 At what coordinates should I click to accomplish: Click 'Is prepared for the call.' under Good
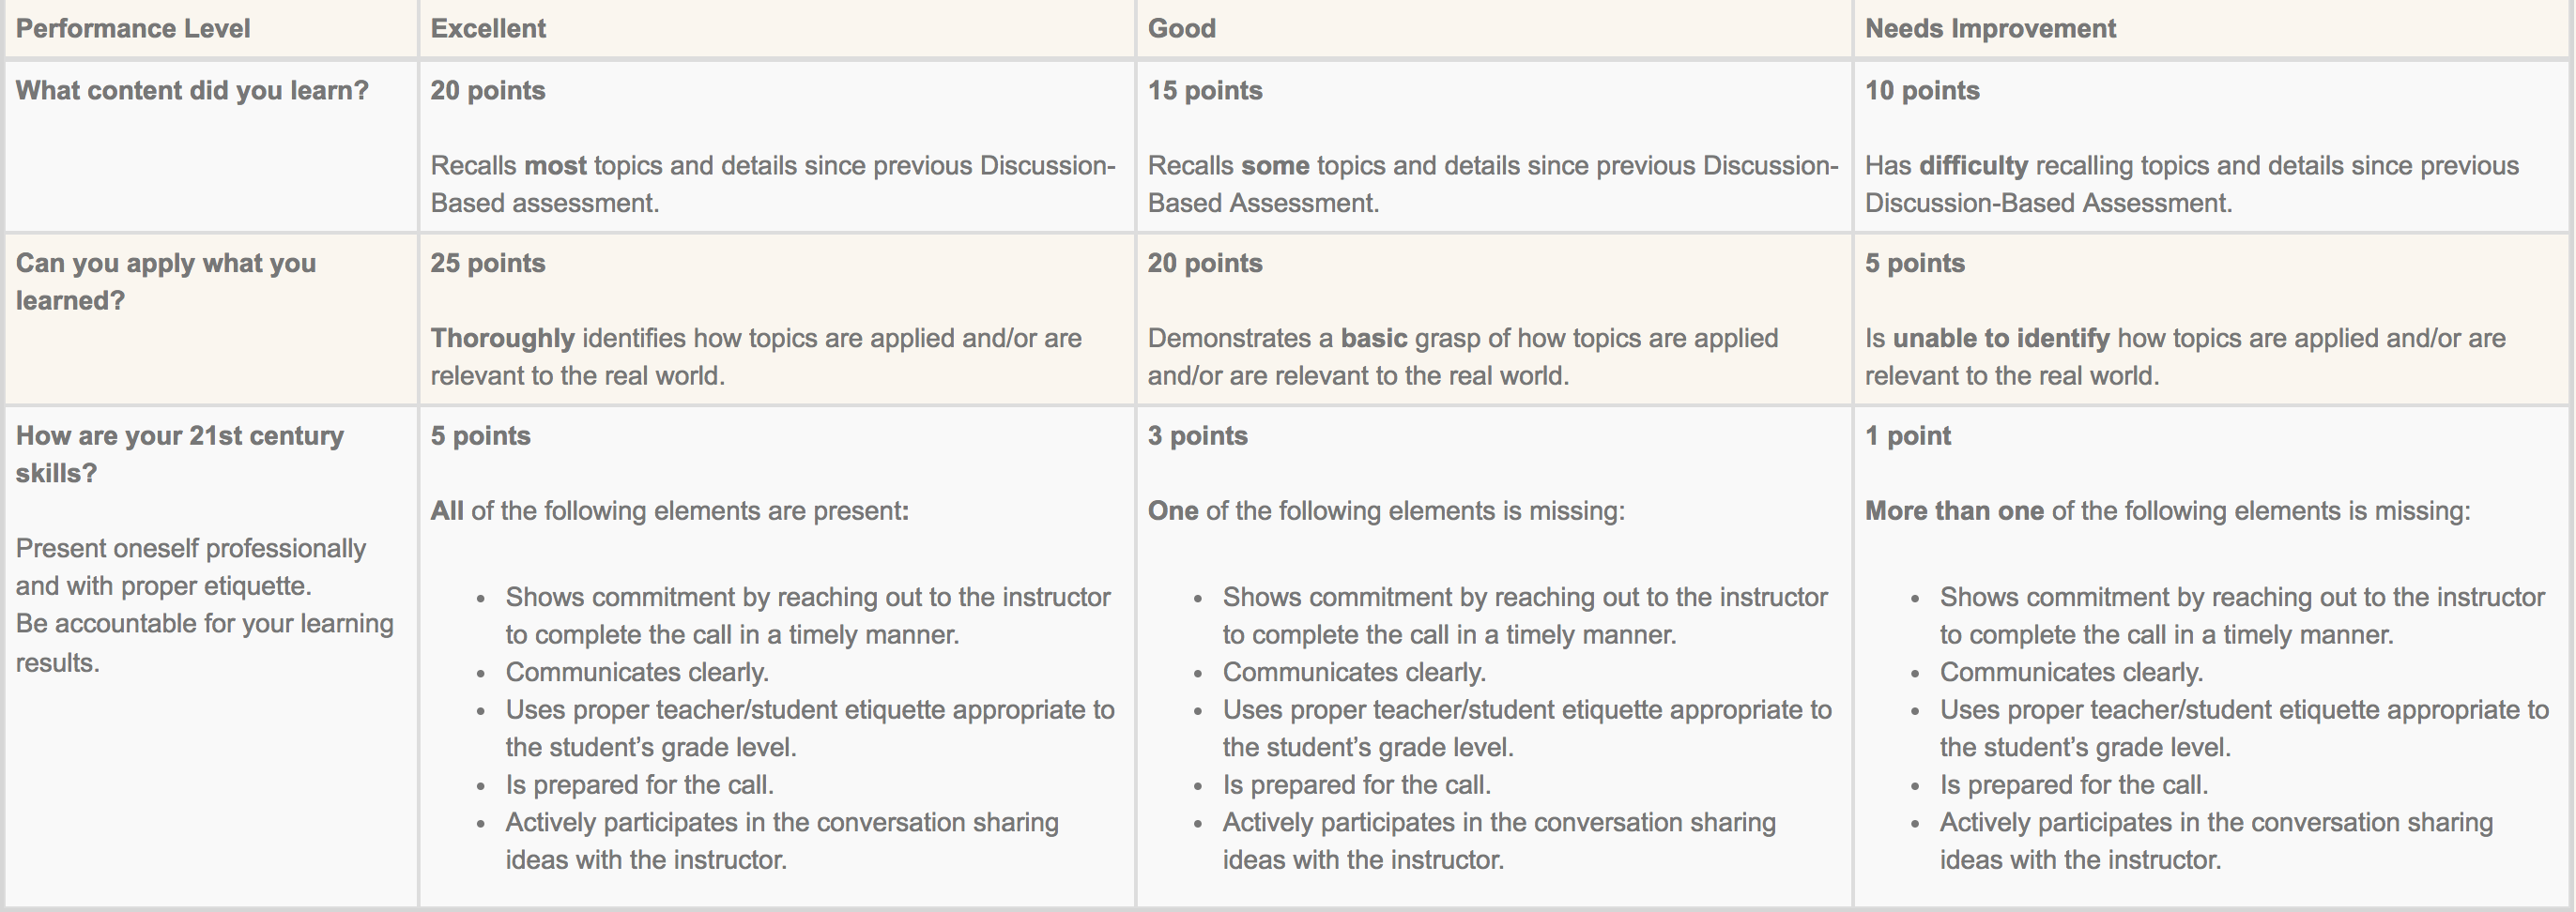click(1357, 785)
